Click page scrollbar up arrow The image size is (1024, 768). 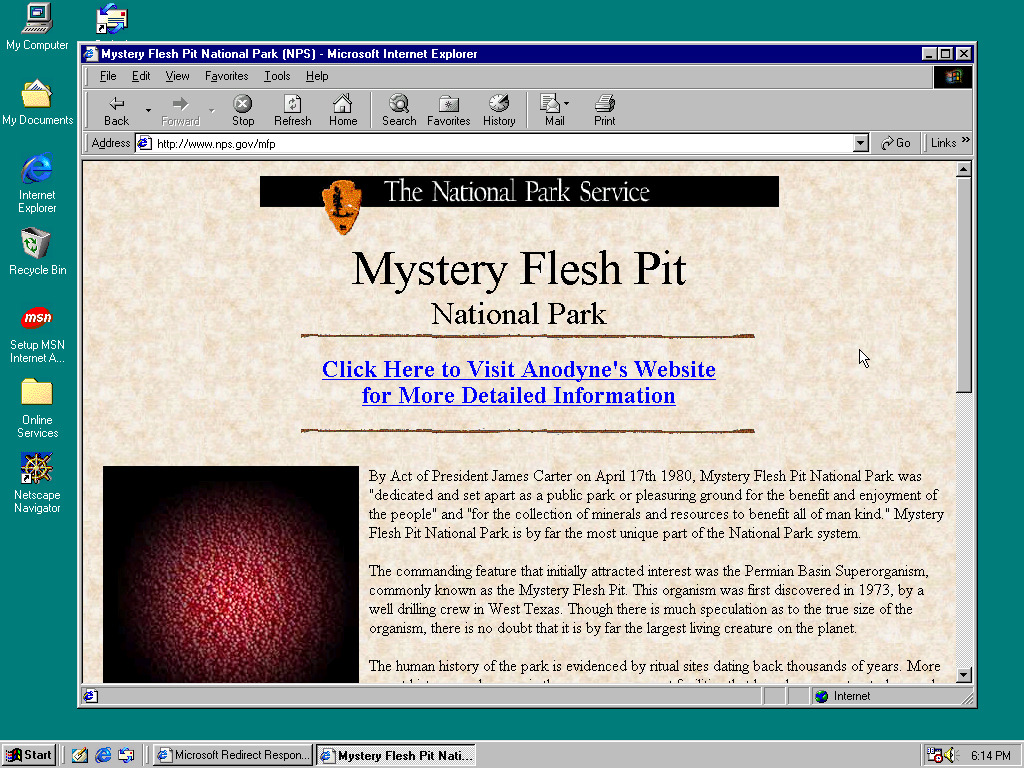click(964, 170)
